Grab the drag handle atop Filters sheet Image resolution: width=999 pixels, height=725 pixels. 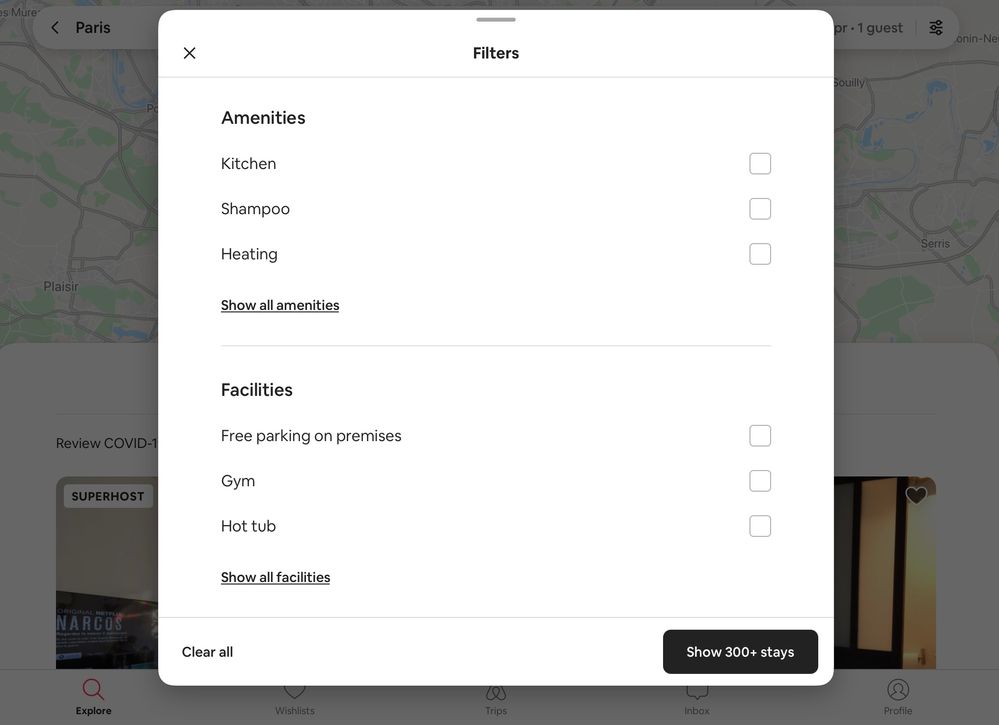[496, 19]
